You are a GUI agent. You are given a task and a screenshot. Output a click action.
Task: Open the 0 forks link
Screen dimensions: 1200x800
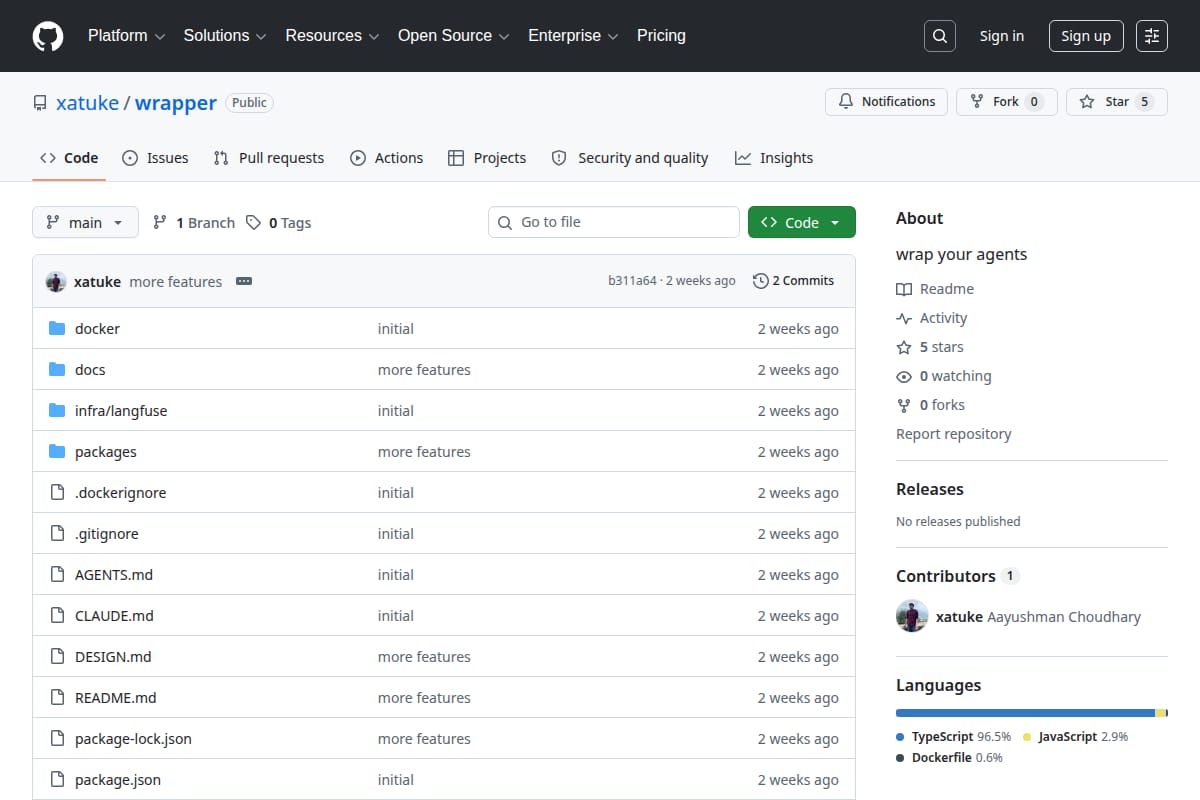[x=931, y=405]
